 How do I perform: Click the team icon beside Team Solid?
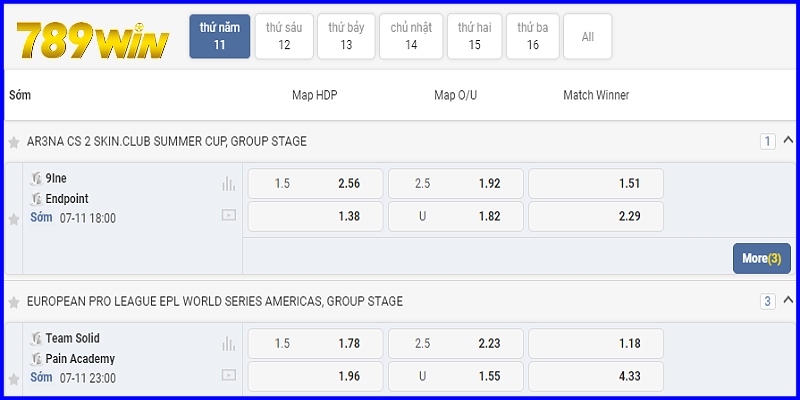(37, 339)
